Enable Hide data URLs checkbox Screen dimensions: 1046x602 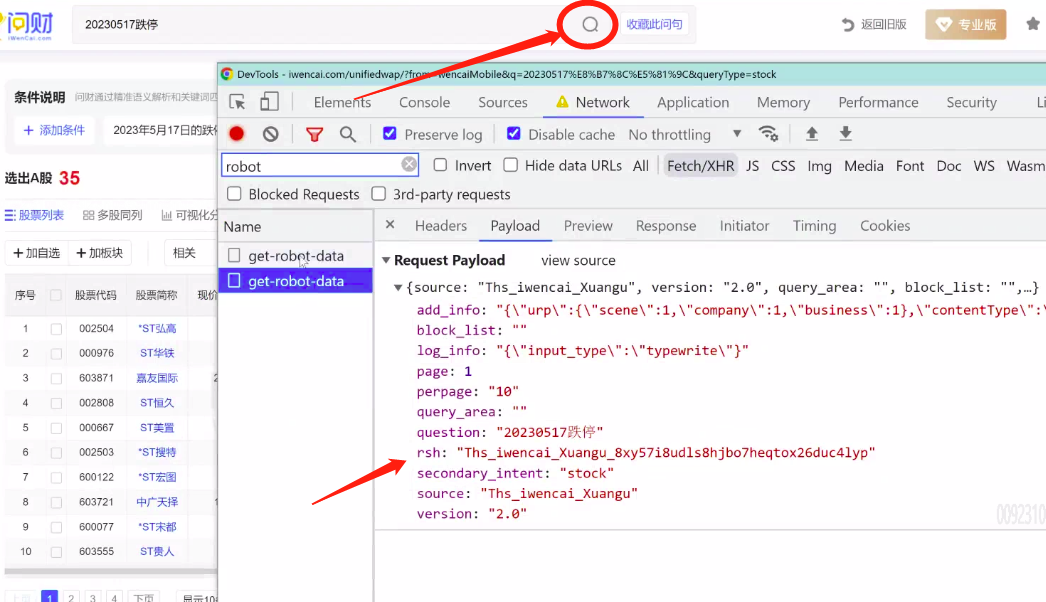[510, 165]
